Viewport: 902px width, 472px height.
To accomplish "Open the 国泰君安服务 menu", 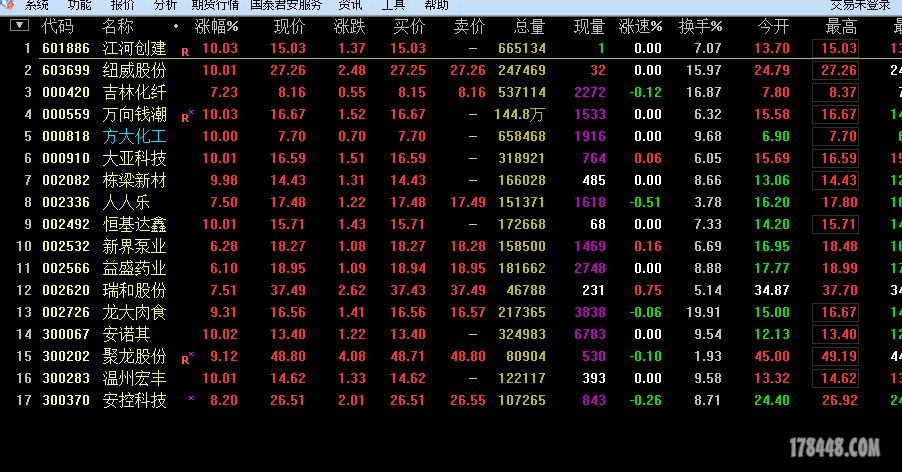I will [286, 5].
